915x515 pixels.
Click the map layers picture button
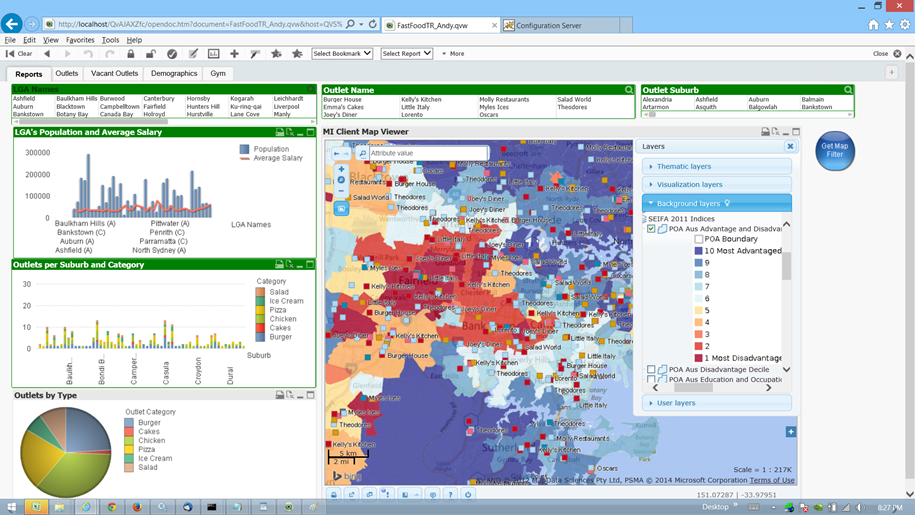pyautogui.click(x=341, y=208)
